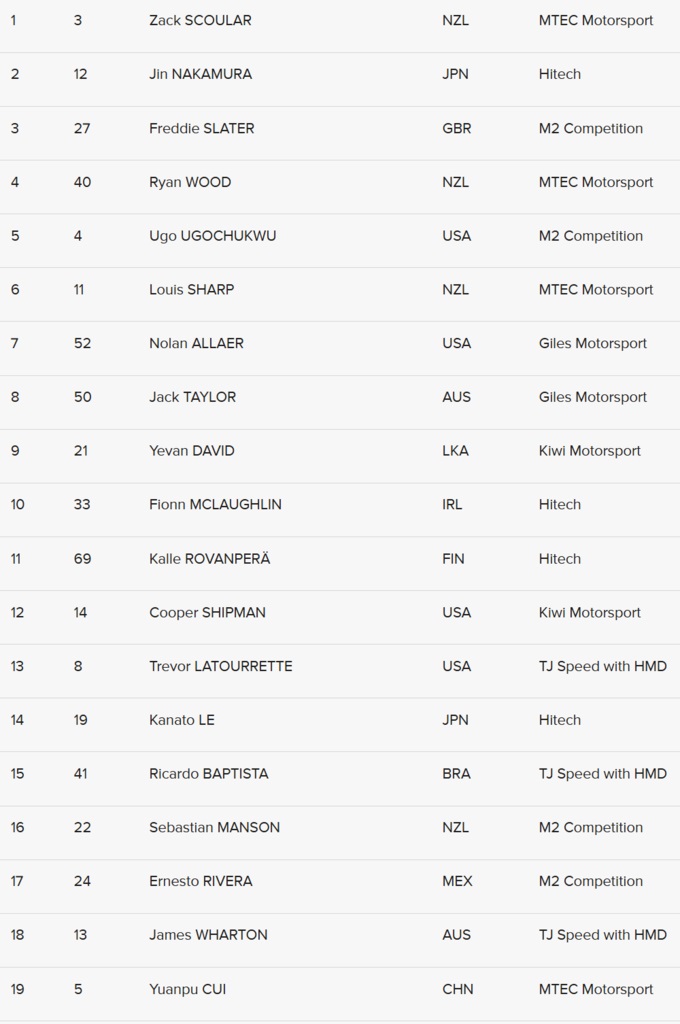Click the Giles Motorsport team beside Jack TAYLOR
Viewport: 680px width, 1024px height.
click(592, 397)
